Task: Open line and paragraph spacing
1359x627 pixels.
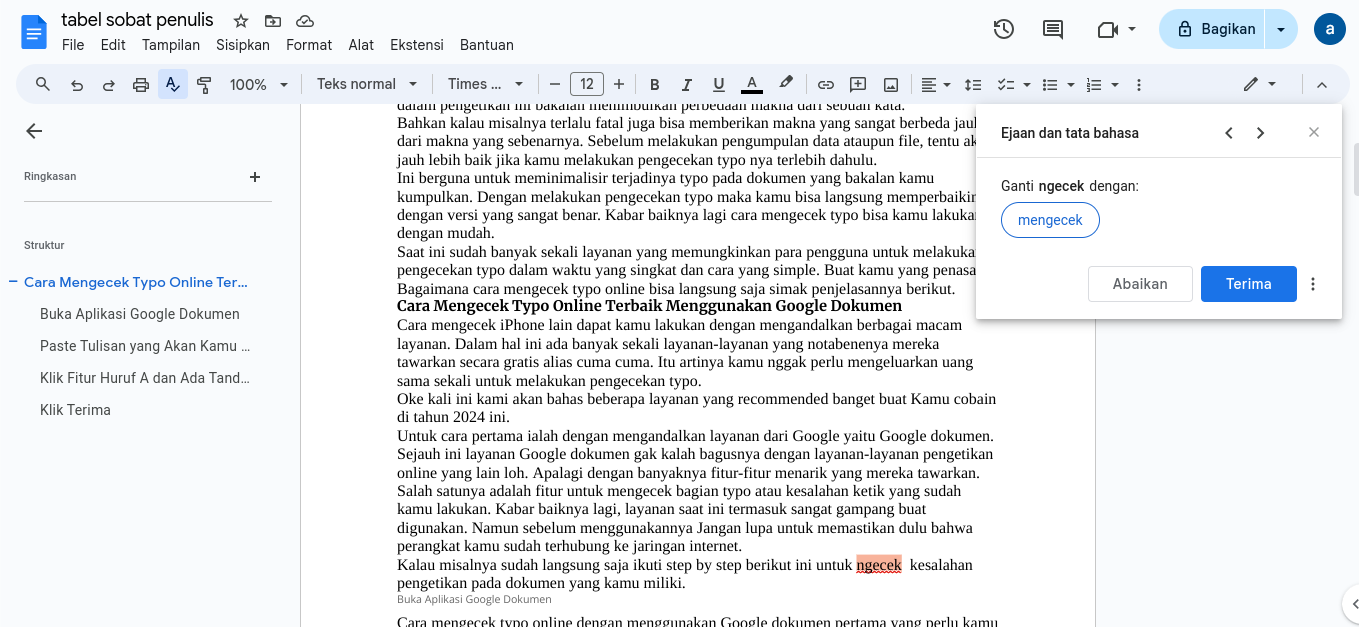Action: (973, 84)
